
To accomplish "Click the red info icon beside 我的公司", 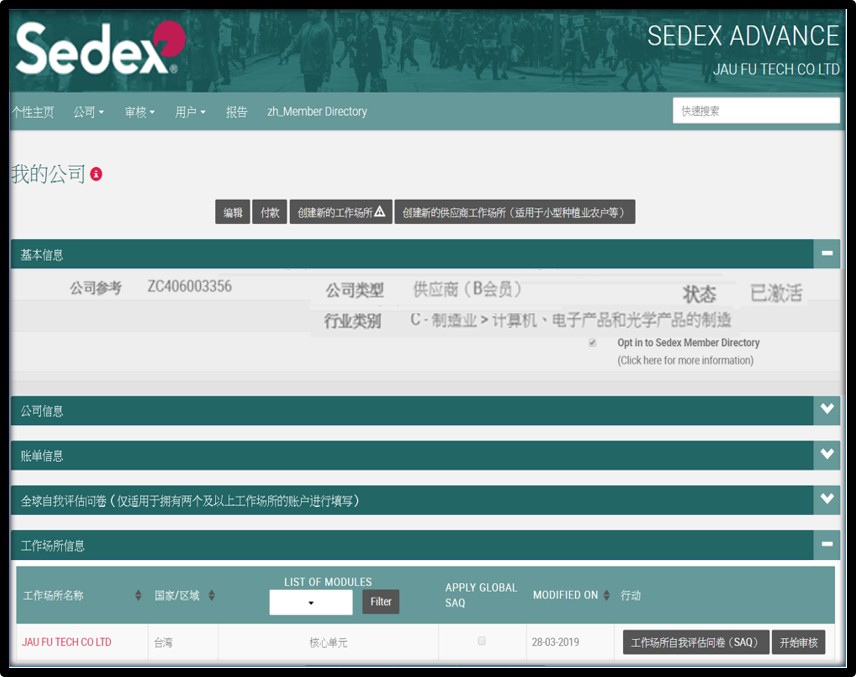I will pos(96,174).
